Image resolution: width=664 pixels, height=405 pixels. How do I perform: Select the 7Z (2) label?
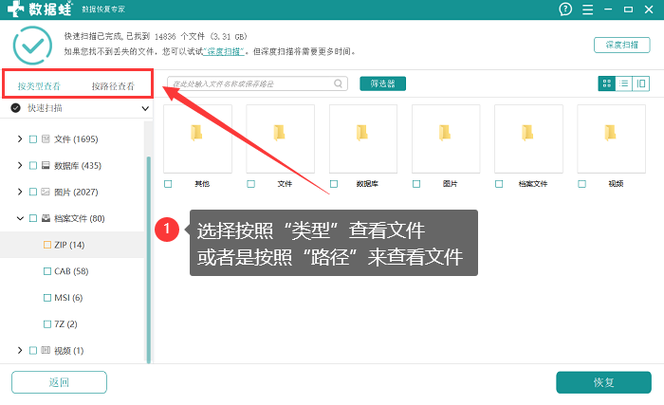point(66,324)
